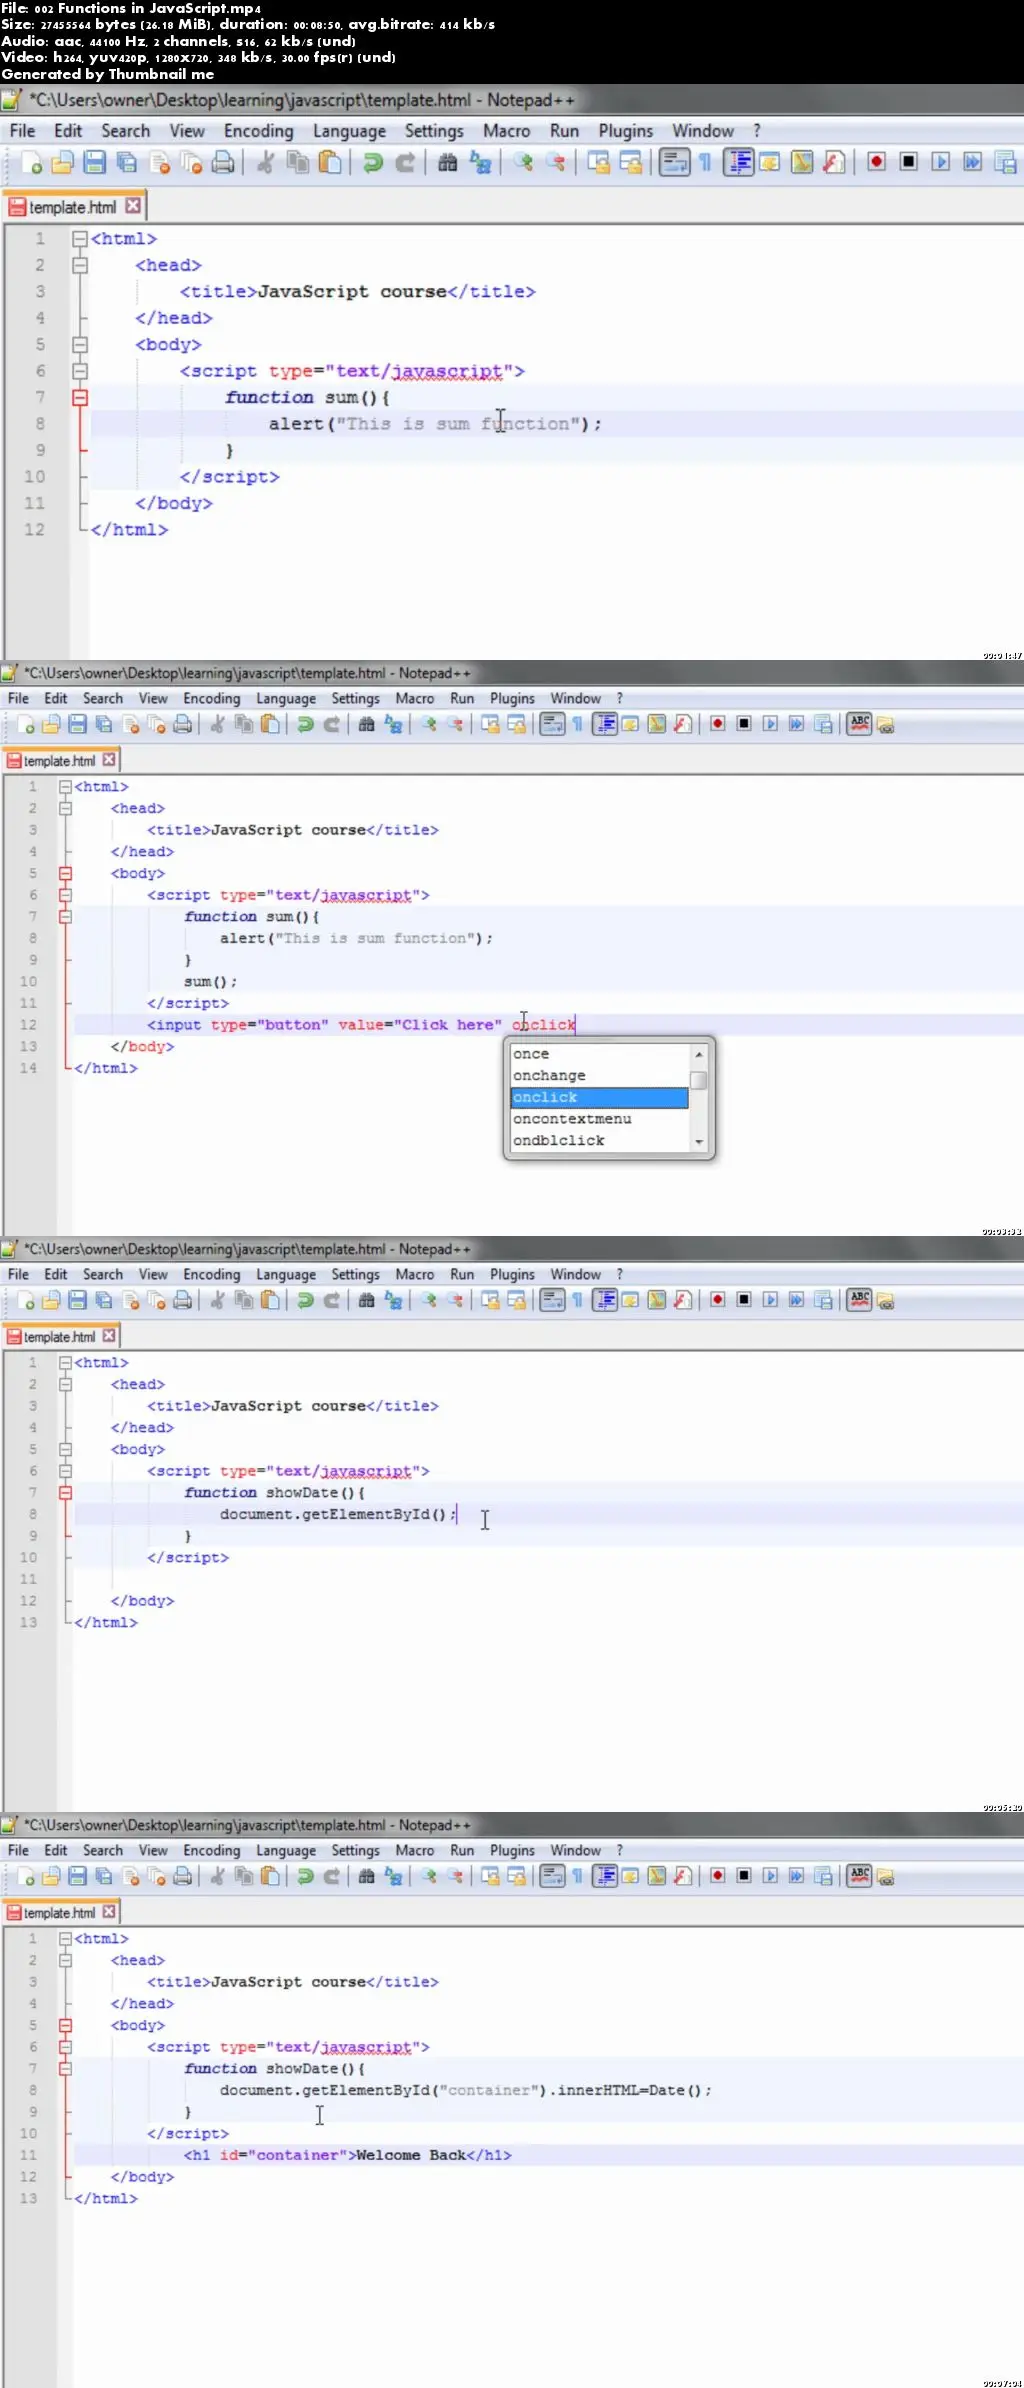
Task: Click Record Macro red dot in first frame
Action: [877, 162]
